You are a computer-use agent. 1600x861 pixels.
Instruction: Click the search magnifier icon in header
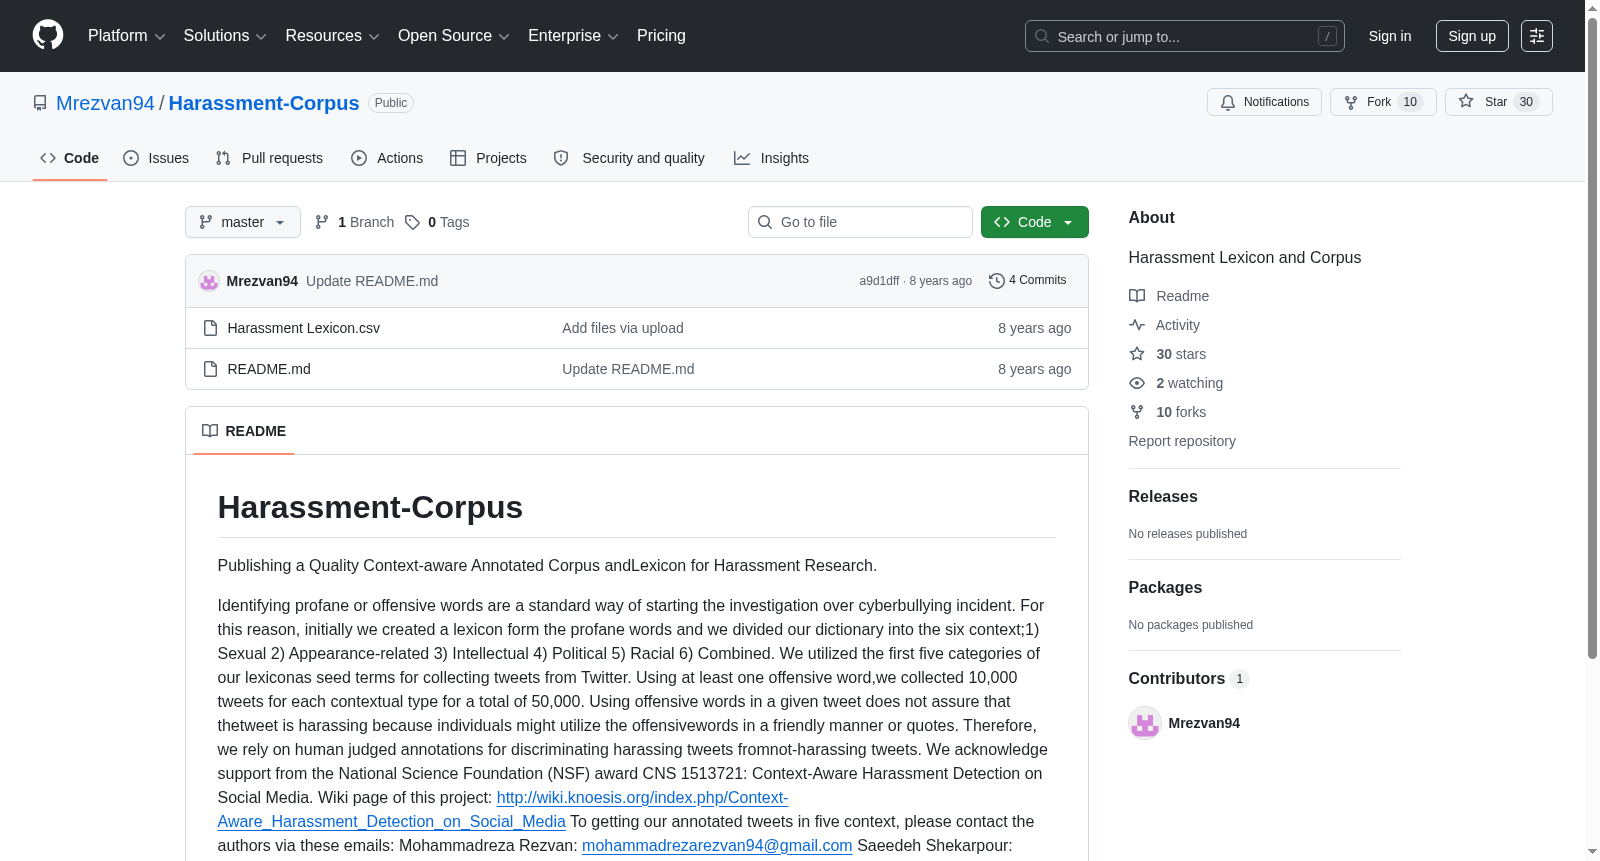1042,36
